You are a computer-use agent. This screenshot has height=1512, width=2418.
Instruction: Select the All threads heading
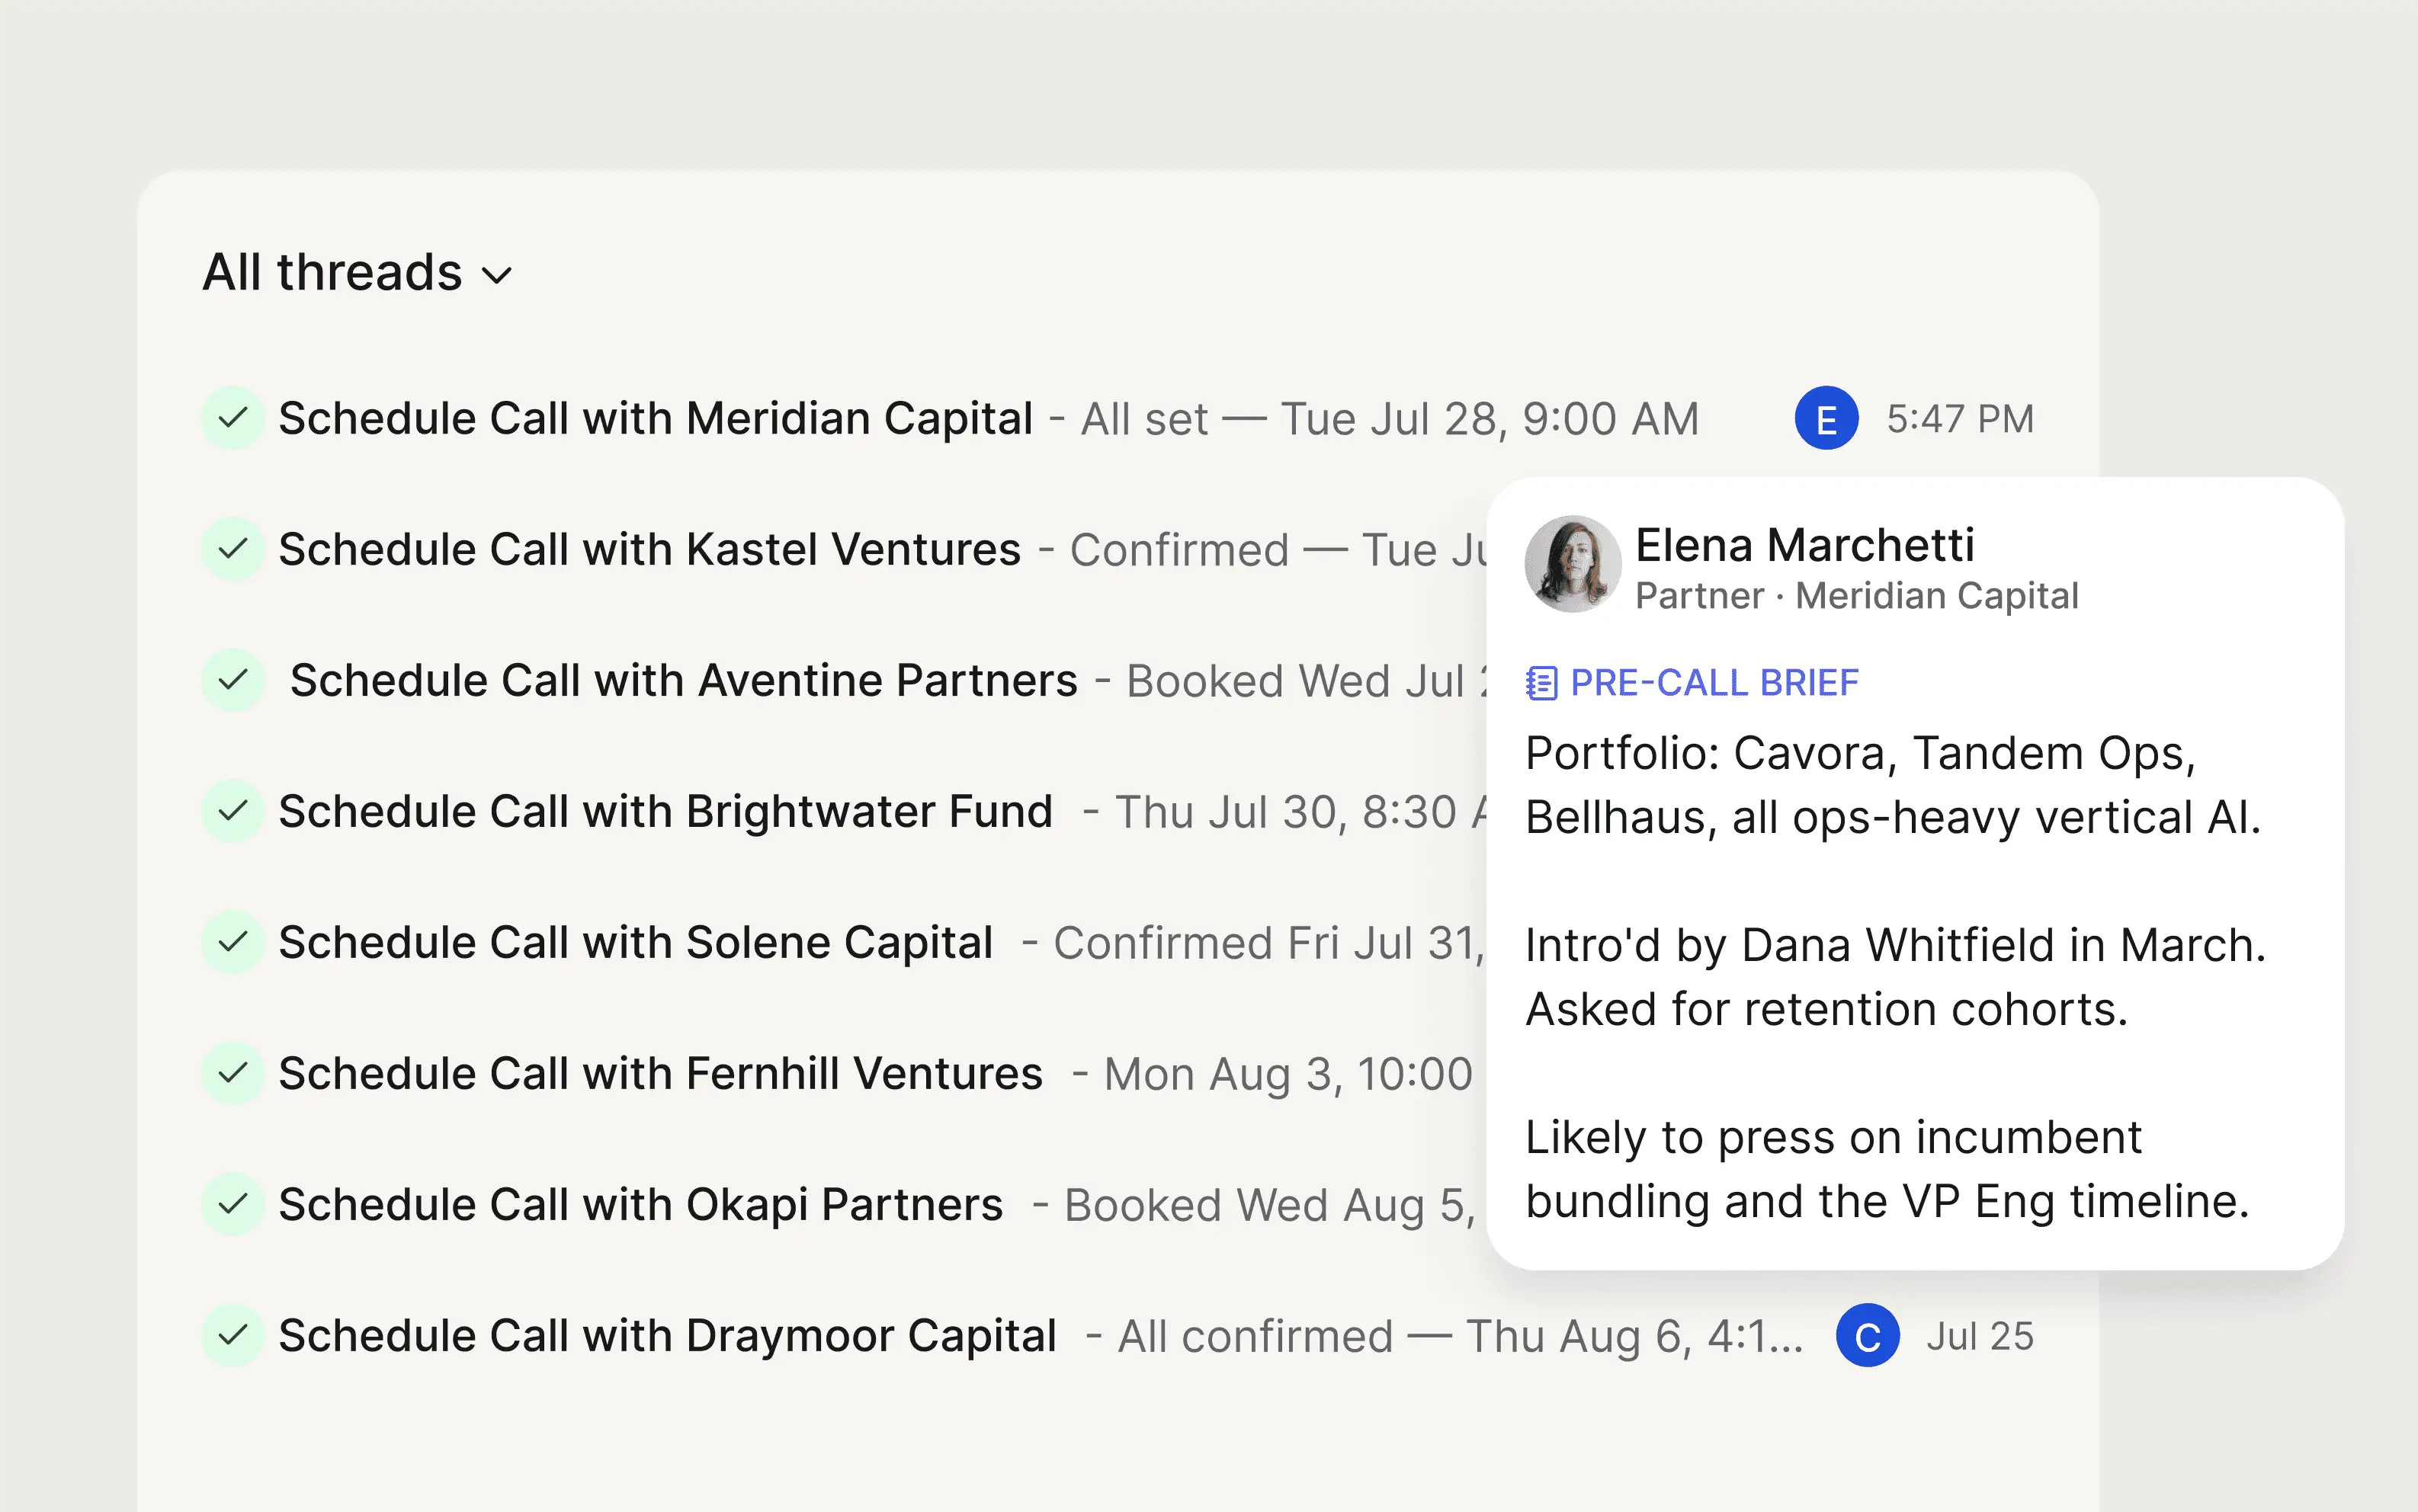click(x=332, y=272)
